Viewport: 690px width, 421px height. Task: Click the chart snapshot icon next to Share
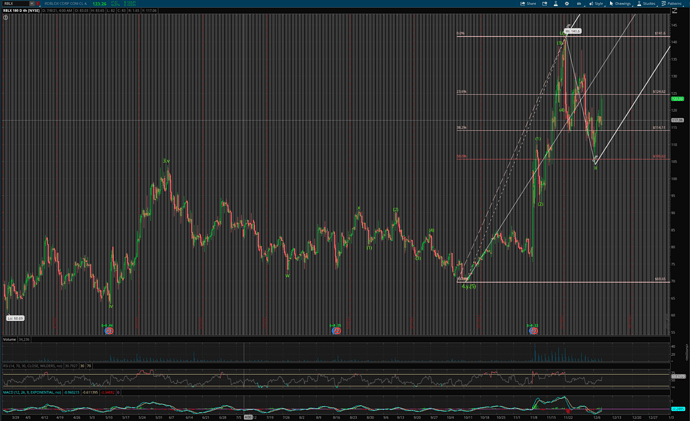[x=544, y=4]
